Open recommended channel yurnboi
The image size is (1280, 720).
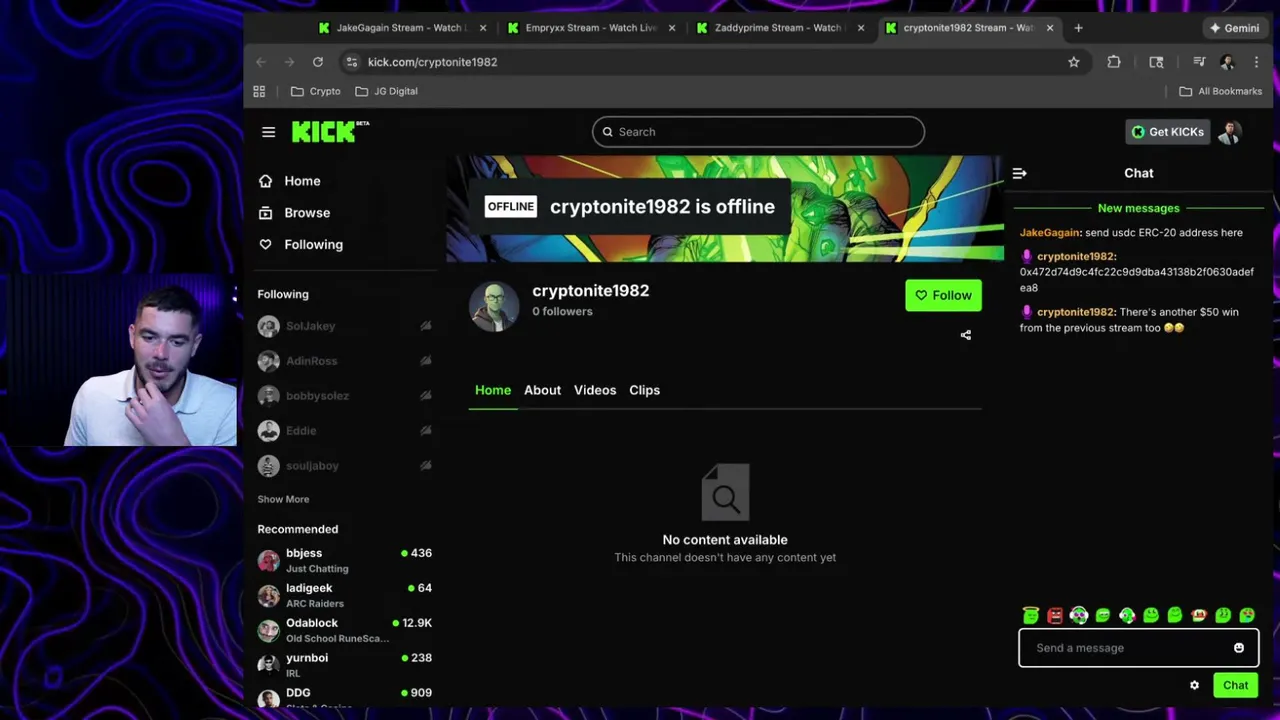[x=344, y=665]
